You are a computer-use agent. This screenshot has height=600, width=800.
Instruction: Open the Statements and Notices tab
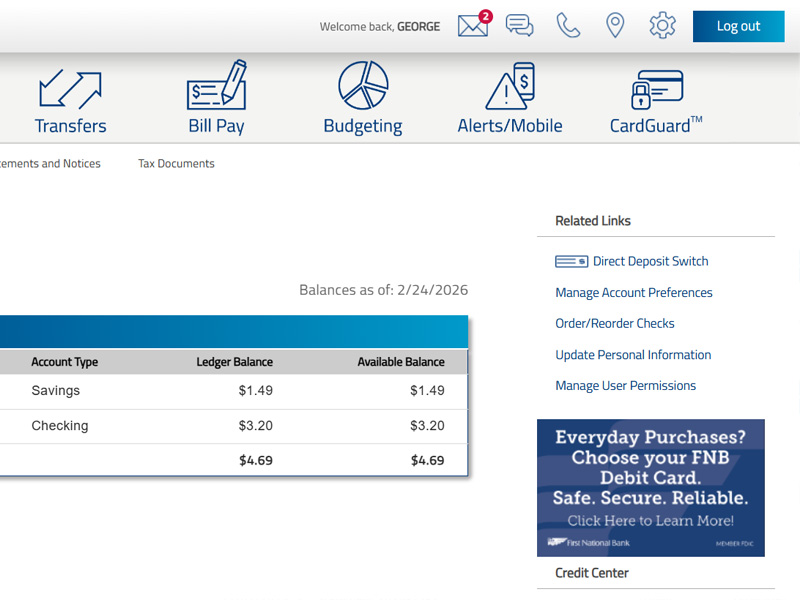[x=48, y=164]
